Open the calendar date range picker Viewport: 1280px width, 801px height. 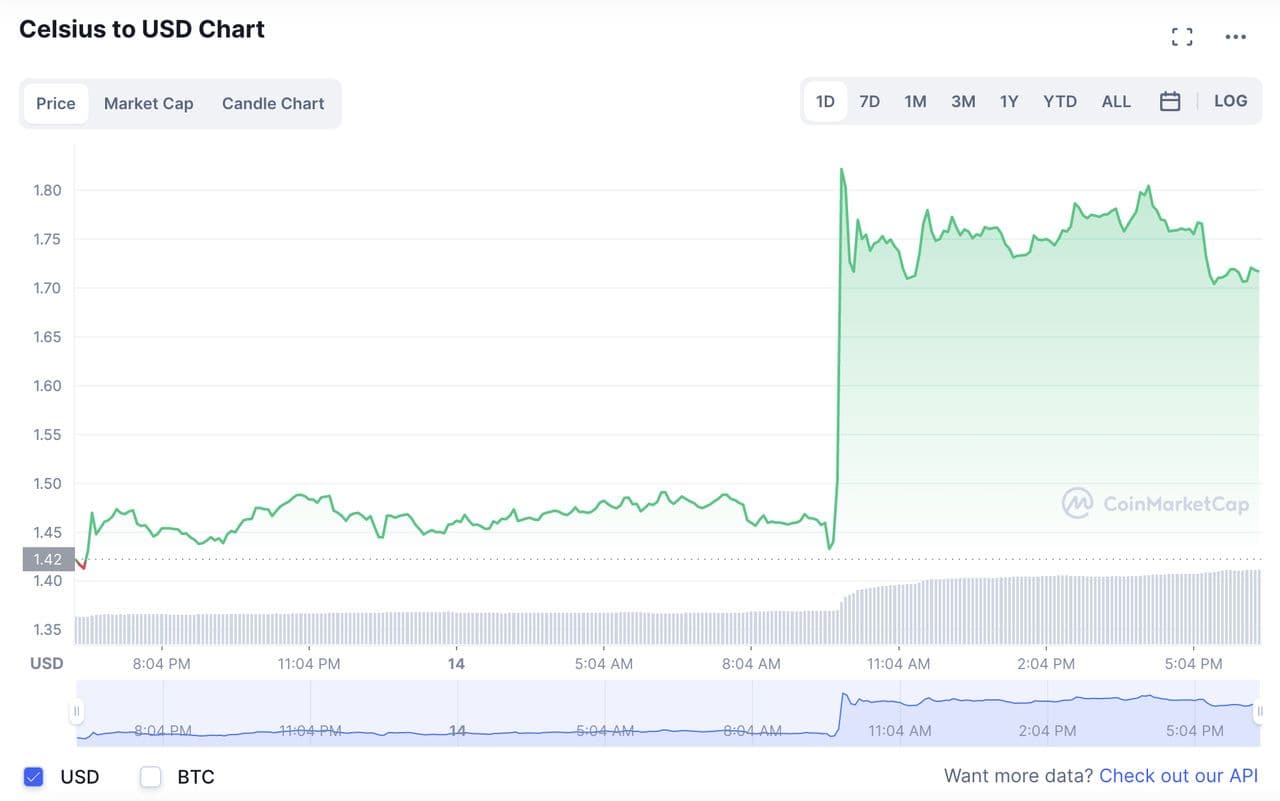1170,101
